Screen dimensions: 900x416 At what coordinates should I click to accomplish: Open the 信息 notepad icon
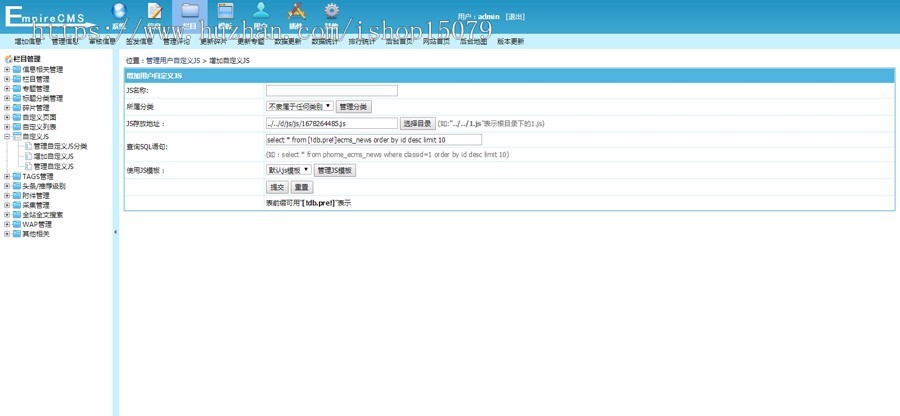click(x=155, y=11)
